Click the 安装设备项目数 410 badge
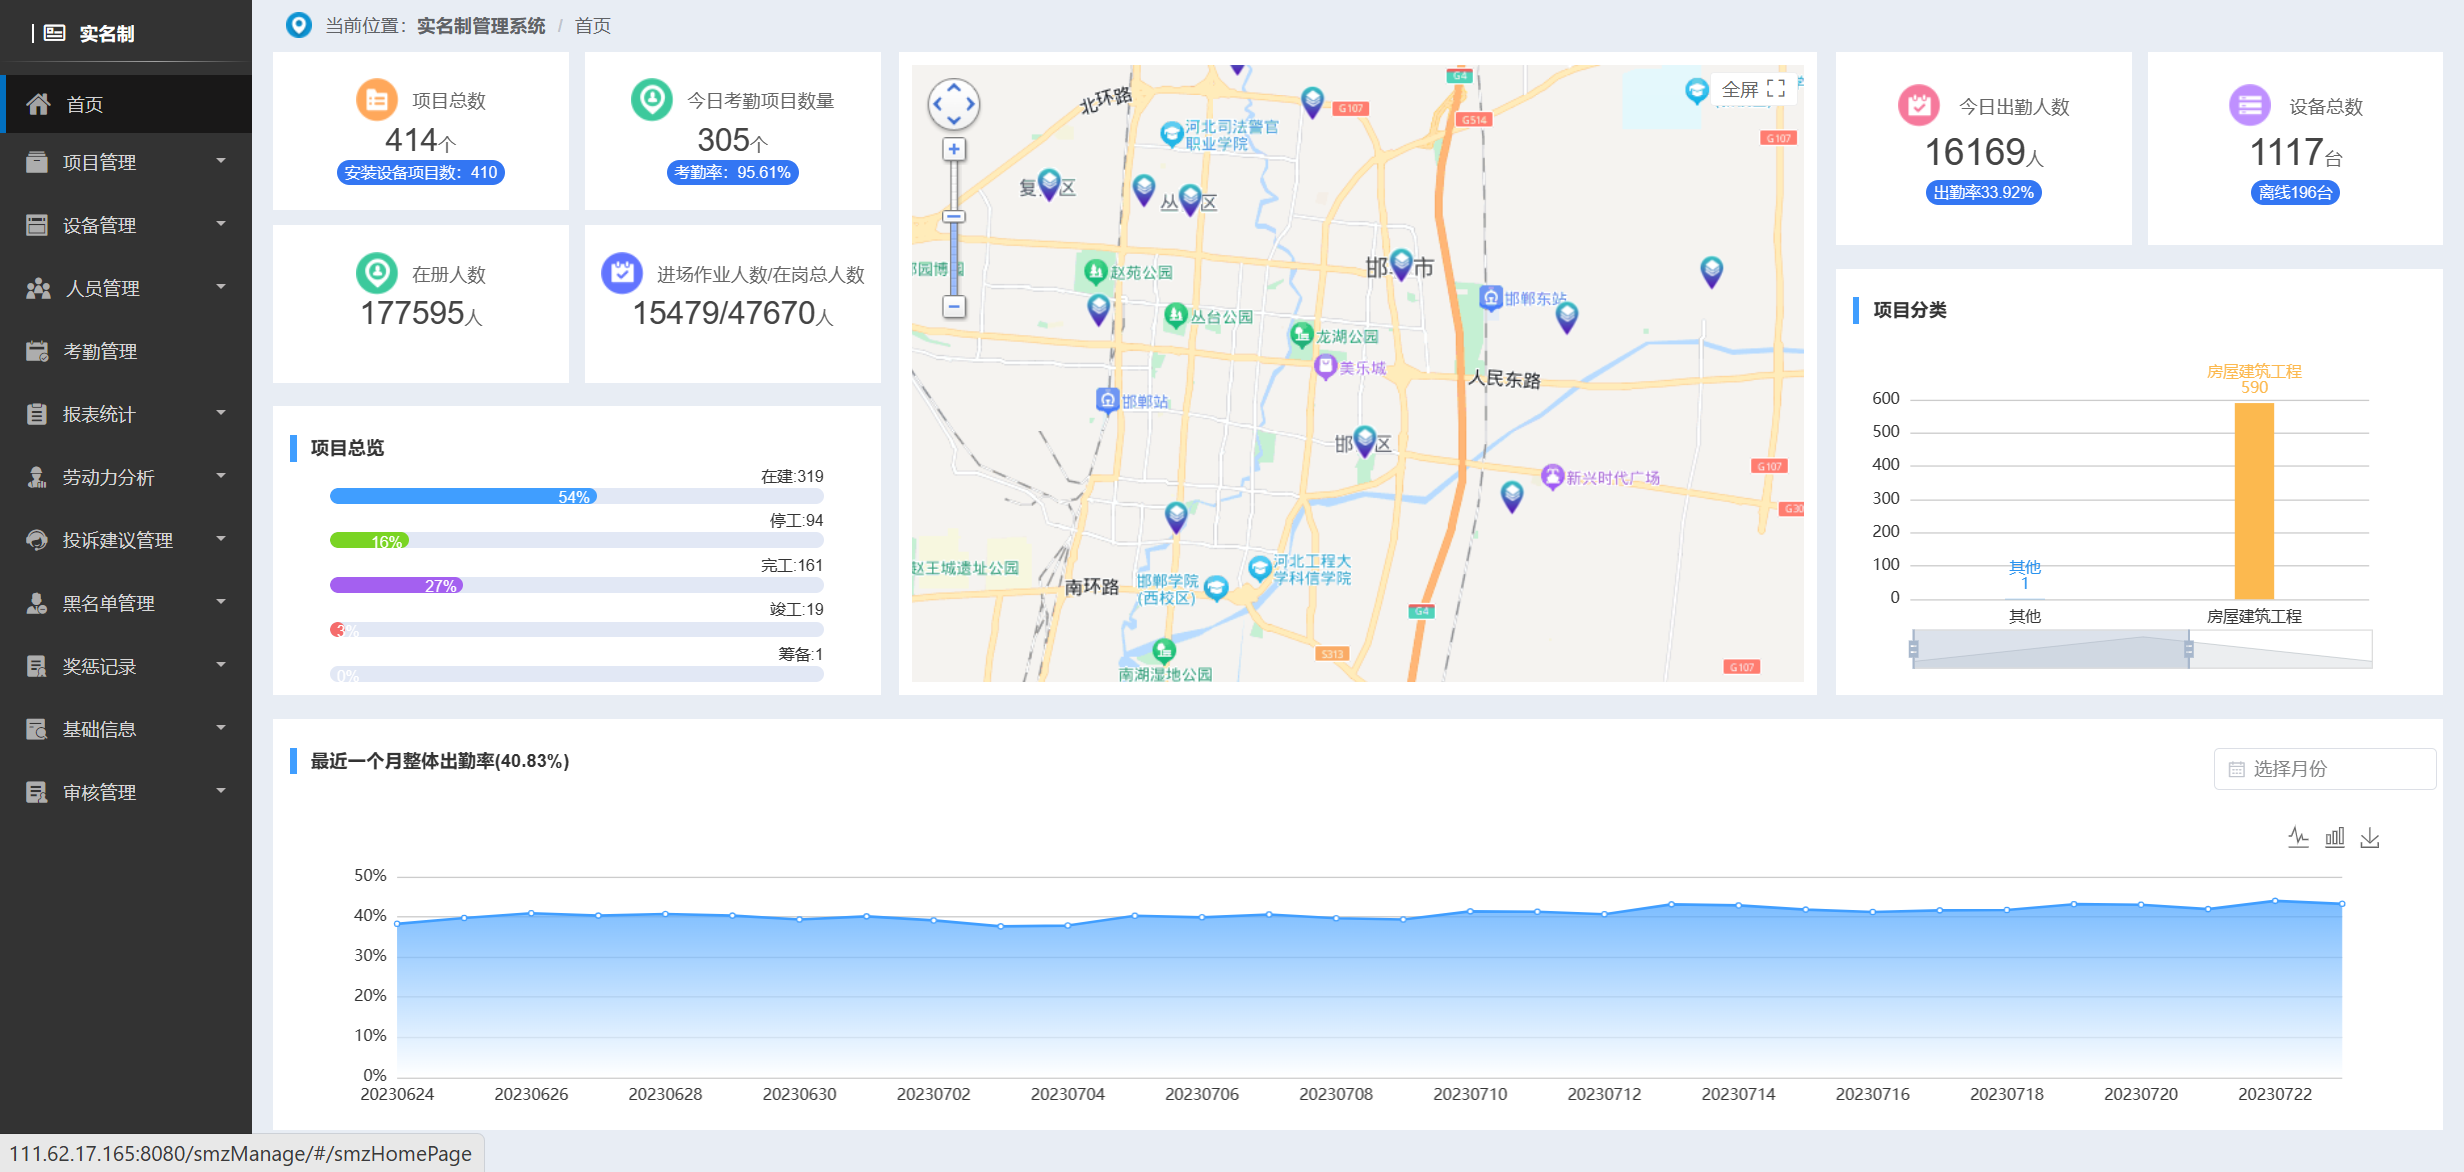Image resolution: width=2464 pixels, height=1172 pixels. pos(420,173)
